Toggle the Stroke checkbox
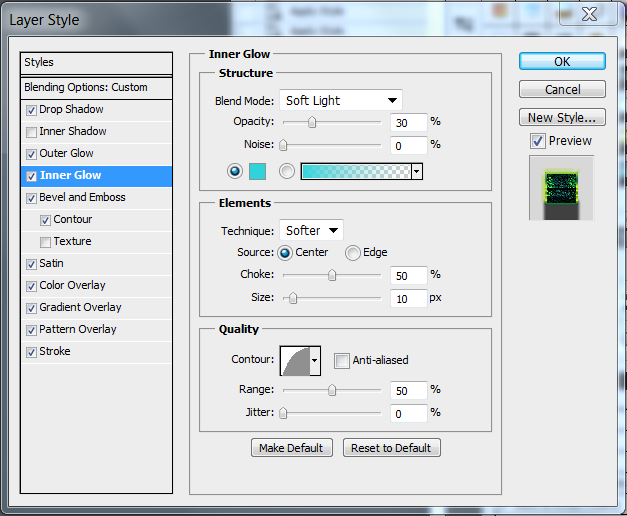This screenshot has height=516, width=627. pos(31,352)
